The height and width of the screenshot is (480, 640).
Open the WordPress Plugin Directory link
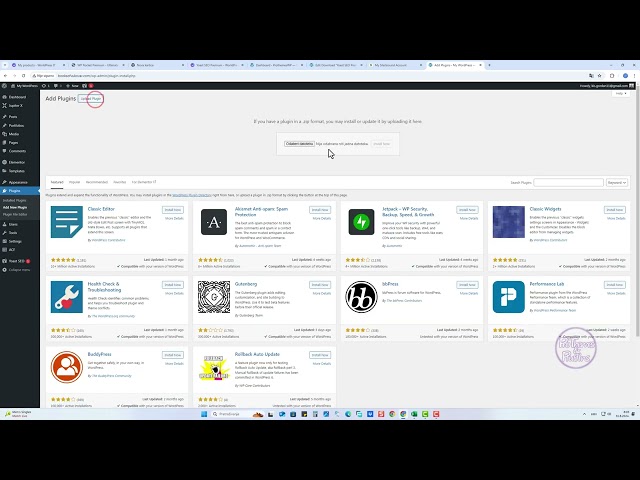192,195
